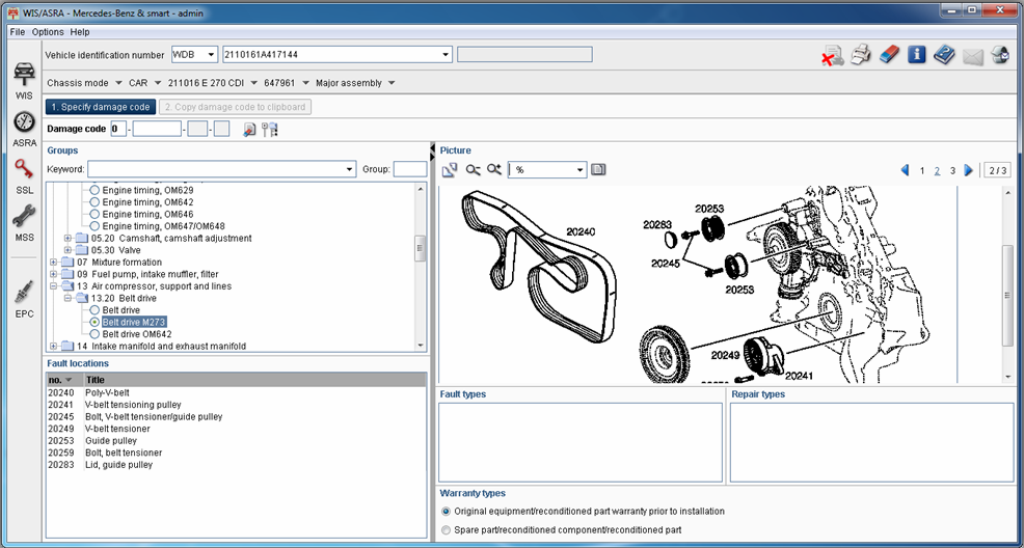
Task: Open Chassis mode dropdown
Action: 118,83
